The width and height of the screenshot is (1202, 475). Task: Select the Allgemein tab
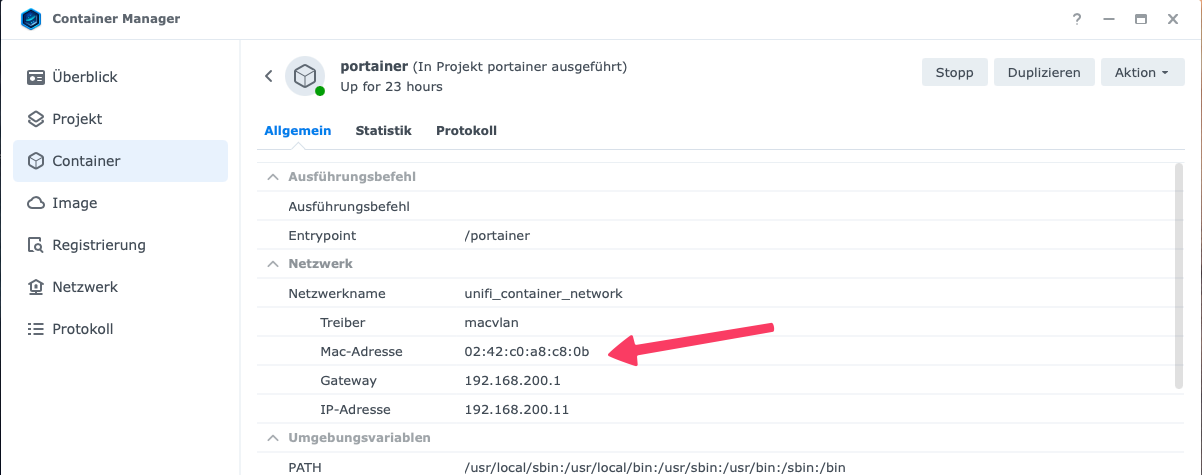[x=297, y=131]
